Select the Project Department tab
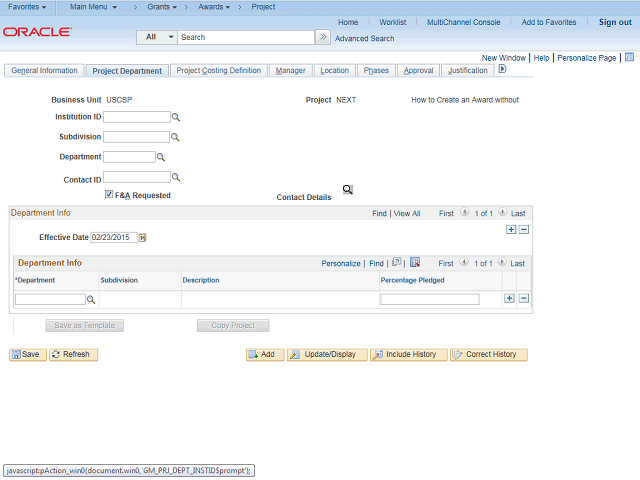The height and width of the screenshot is (480, 640). pos(127,71)
